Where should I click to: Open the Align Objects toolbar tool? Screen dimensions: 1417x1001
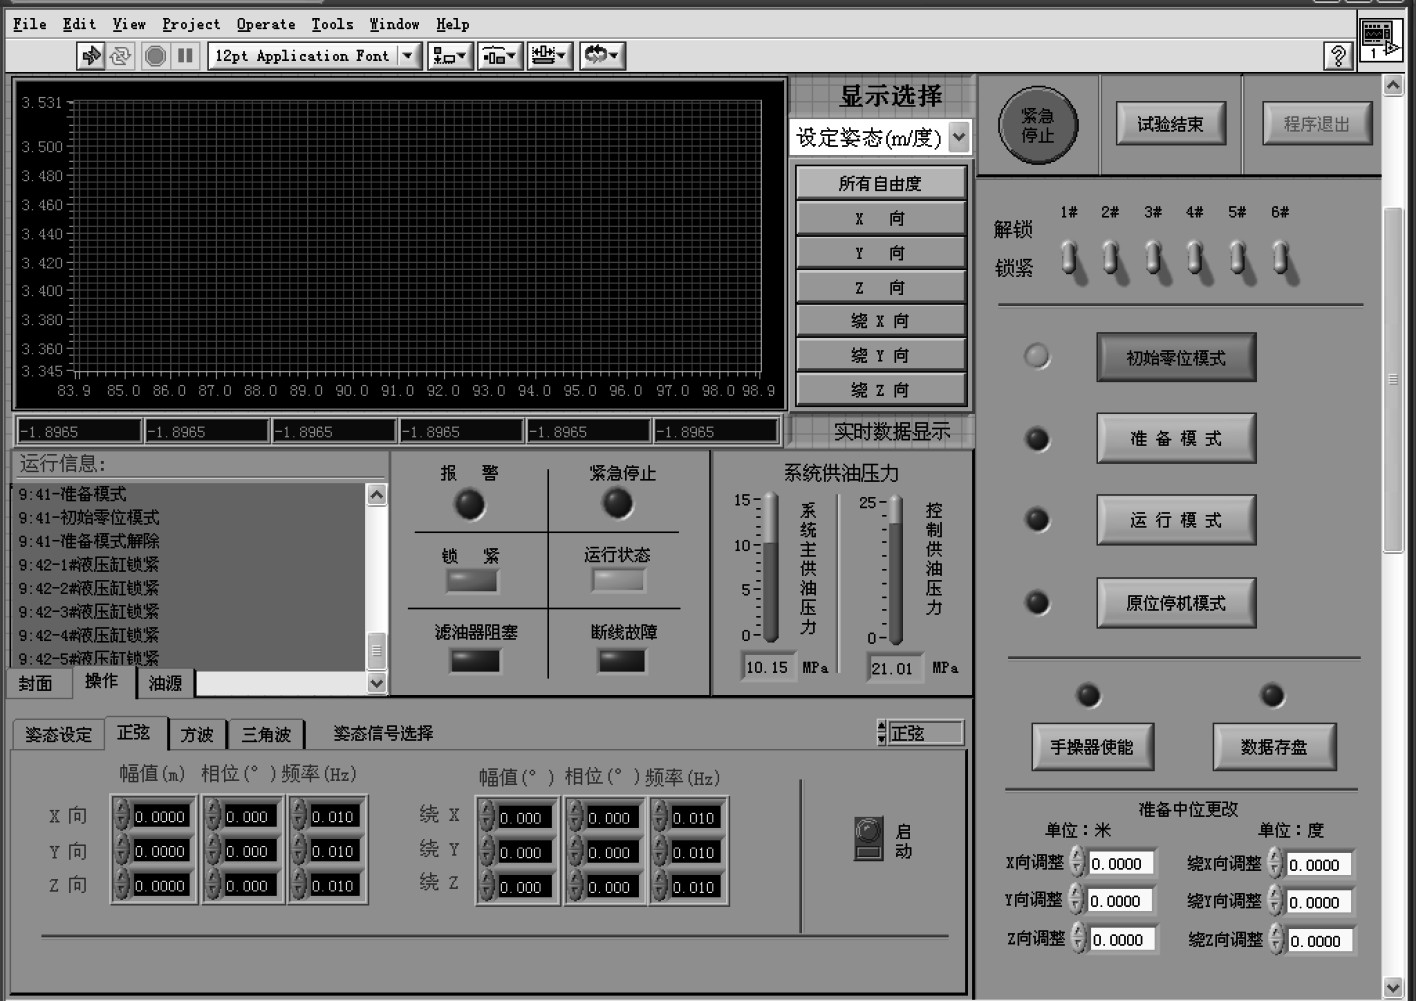pos(449,56)
